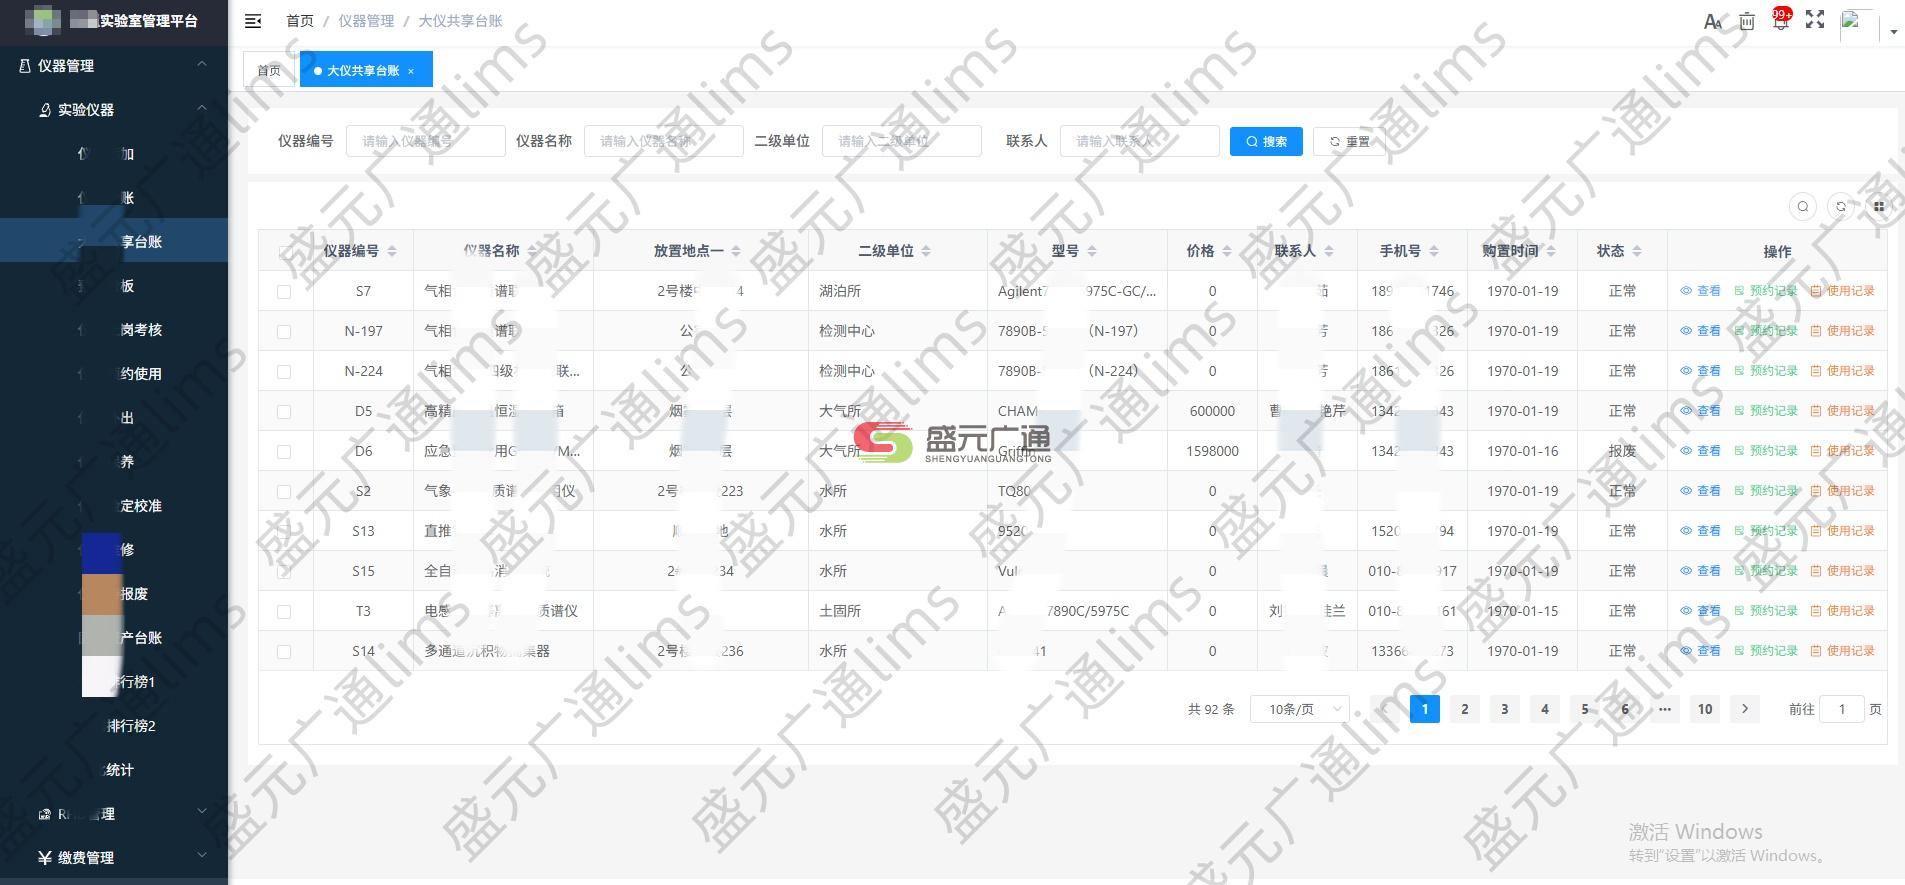The image size is (1905, 885).
Task: Check the row S13 checkbox
Action: coord(285,531)
